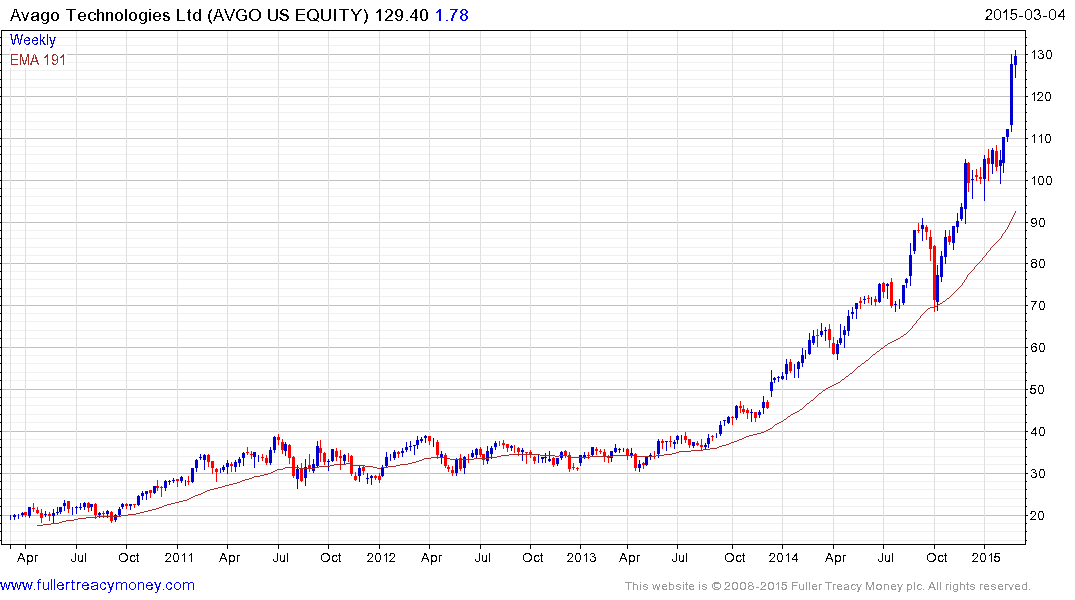This screenshot has width=1075, height=600.
Task: Click the 2012 year label on time axis
Action: click(x=381, y=557)
